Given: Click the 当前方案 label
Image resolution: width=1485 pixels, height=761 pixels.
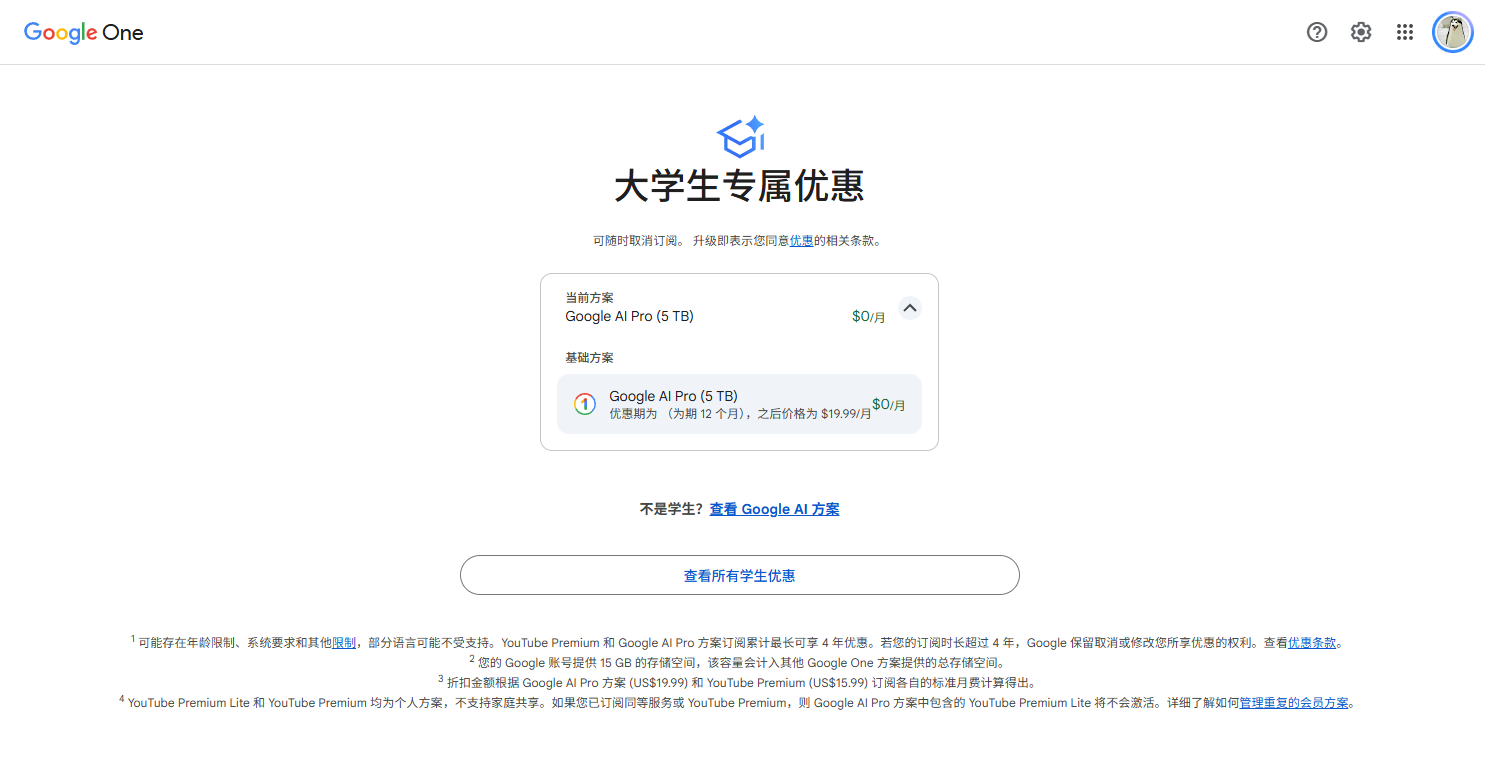Looking at the screenshot, I should [589, 298].
